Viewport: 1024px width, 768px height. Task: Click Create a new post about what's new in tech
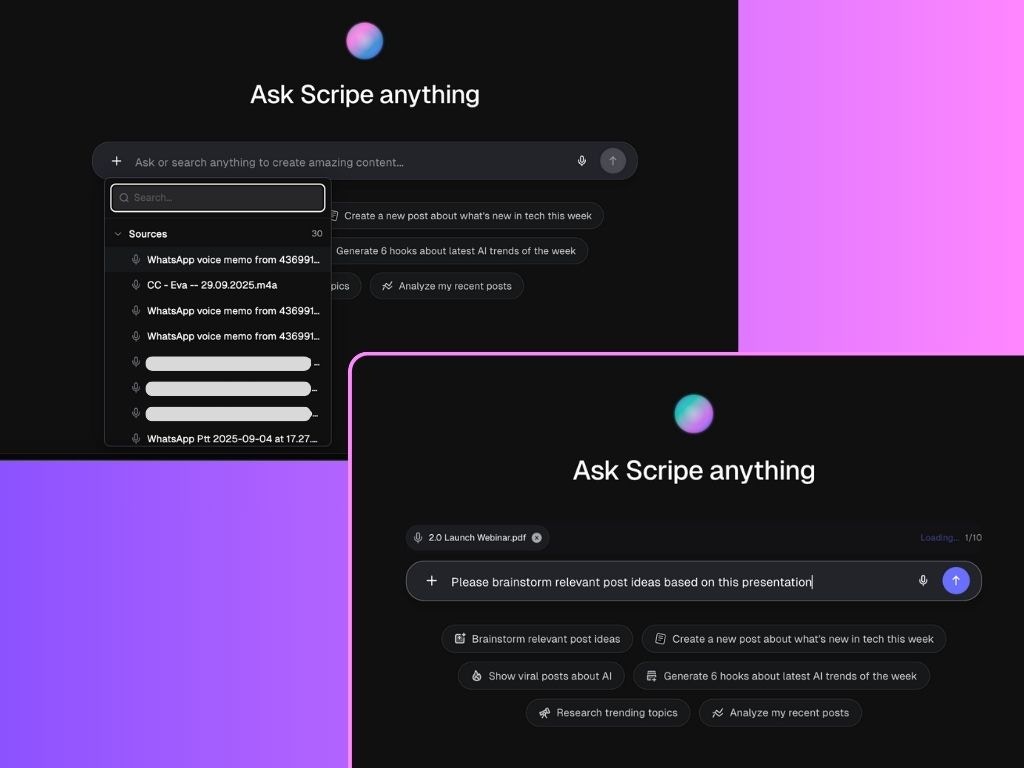coord(793,639)
